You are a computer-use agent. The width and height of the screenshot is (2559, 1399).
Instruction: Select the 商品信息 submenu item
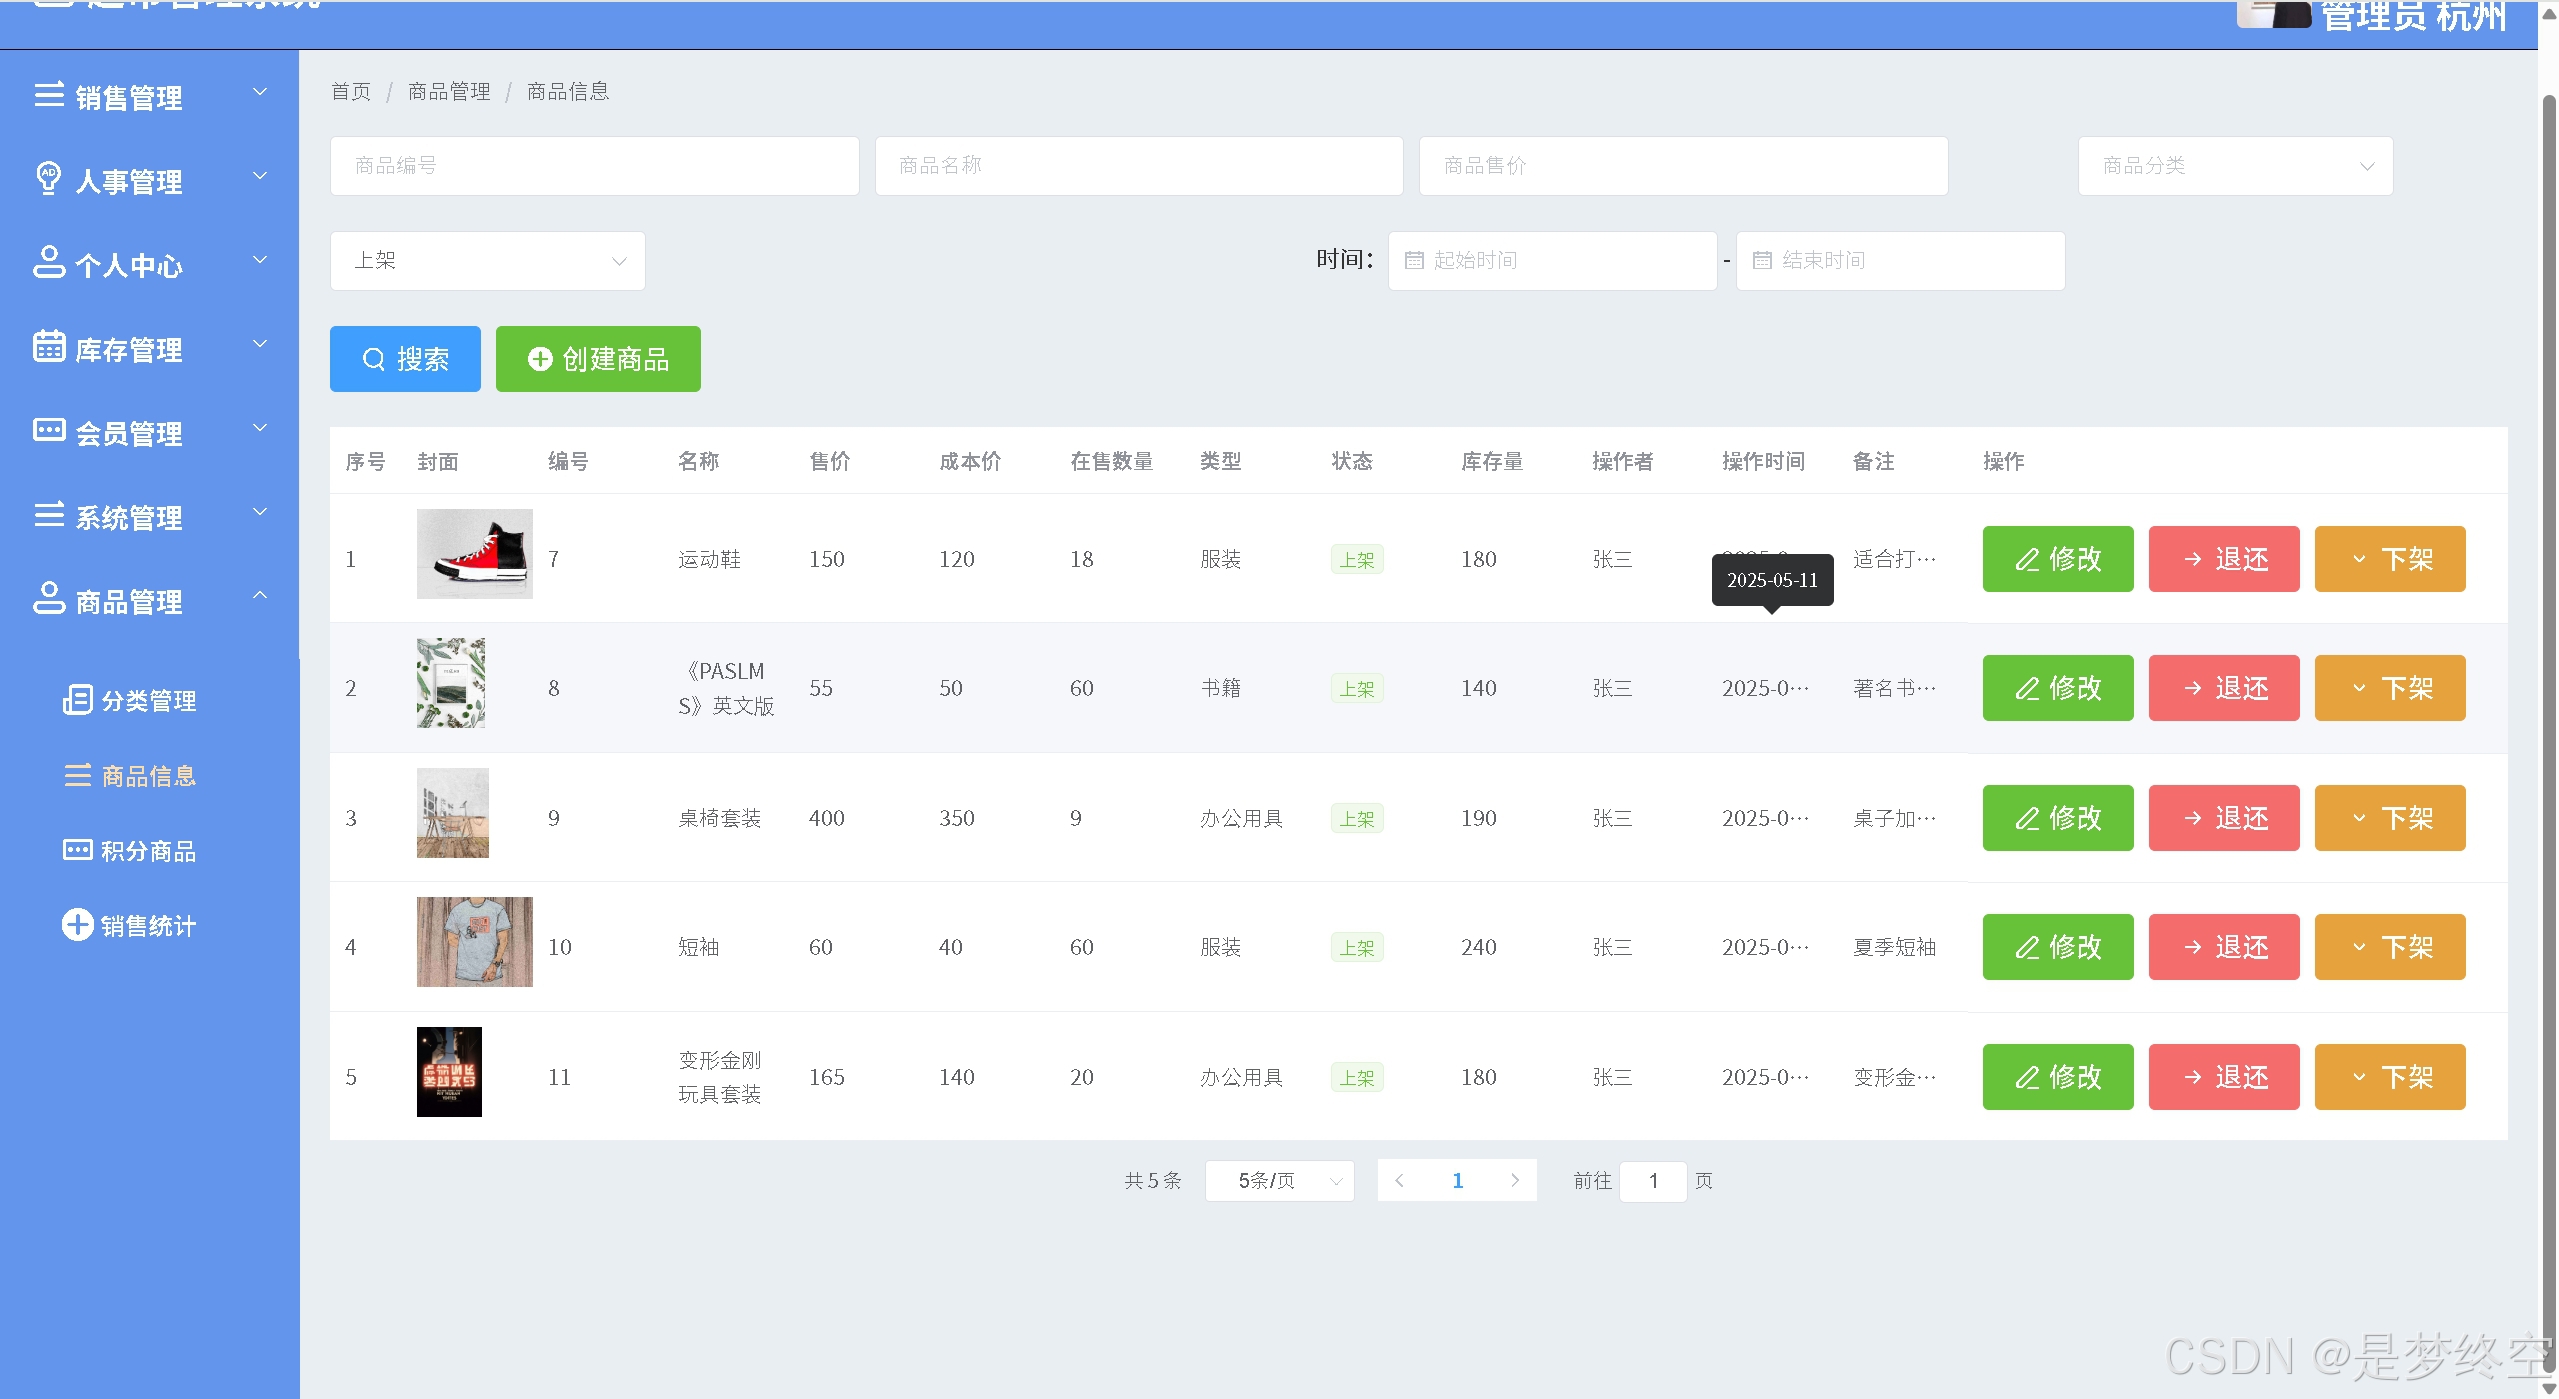pos(148,776)
